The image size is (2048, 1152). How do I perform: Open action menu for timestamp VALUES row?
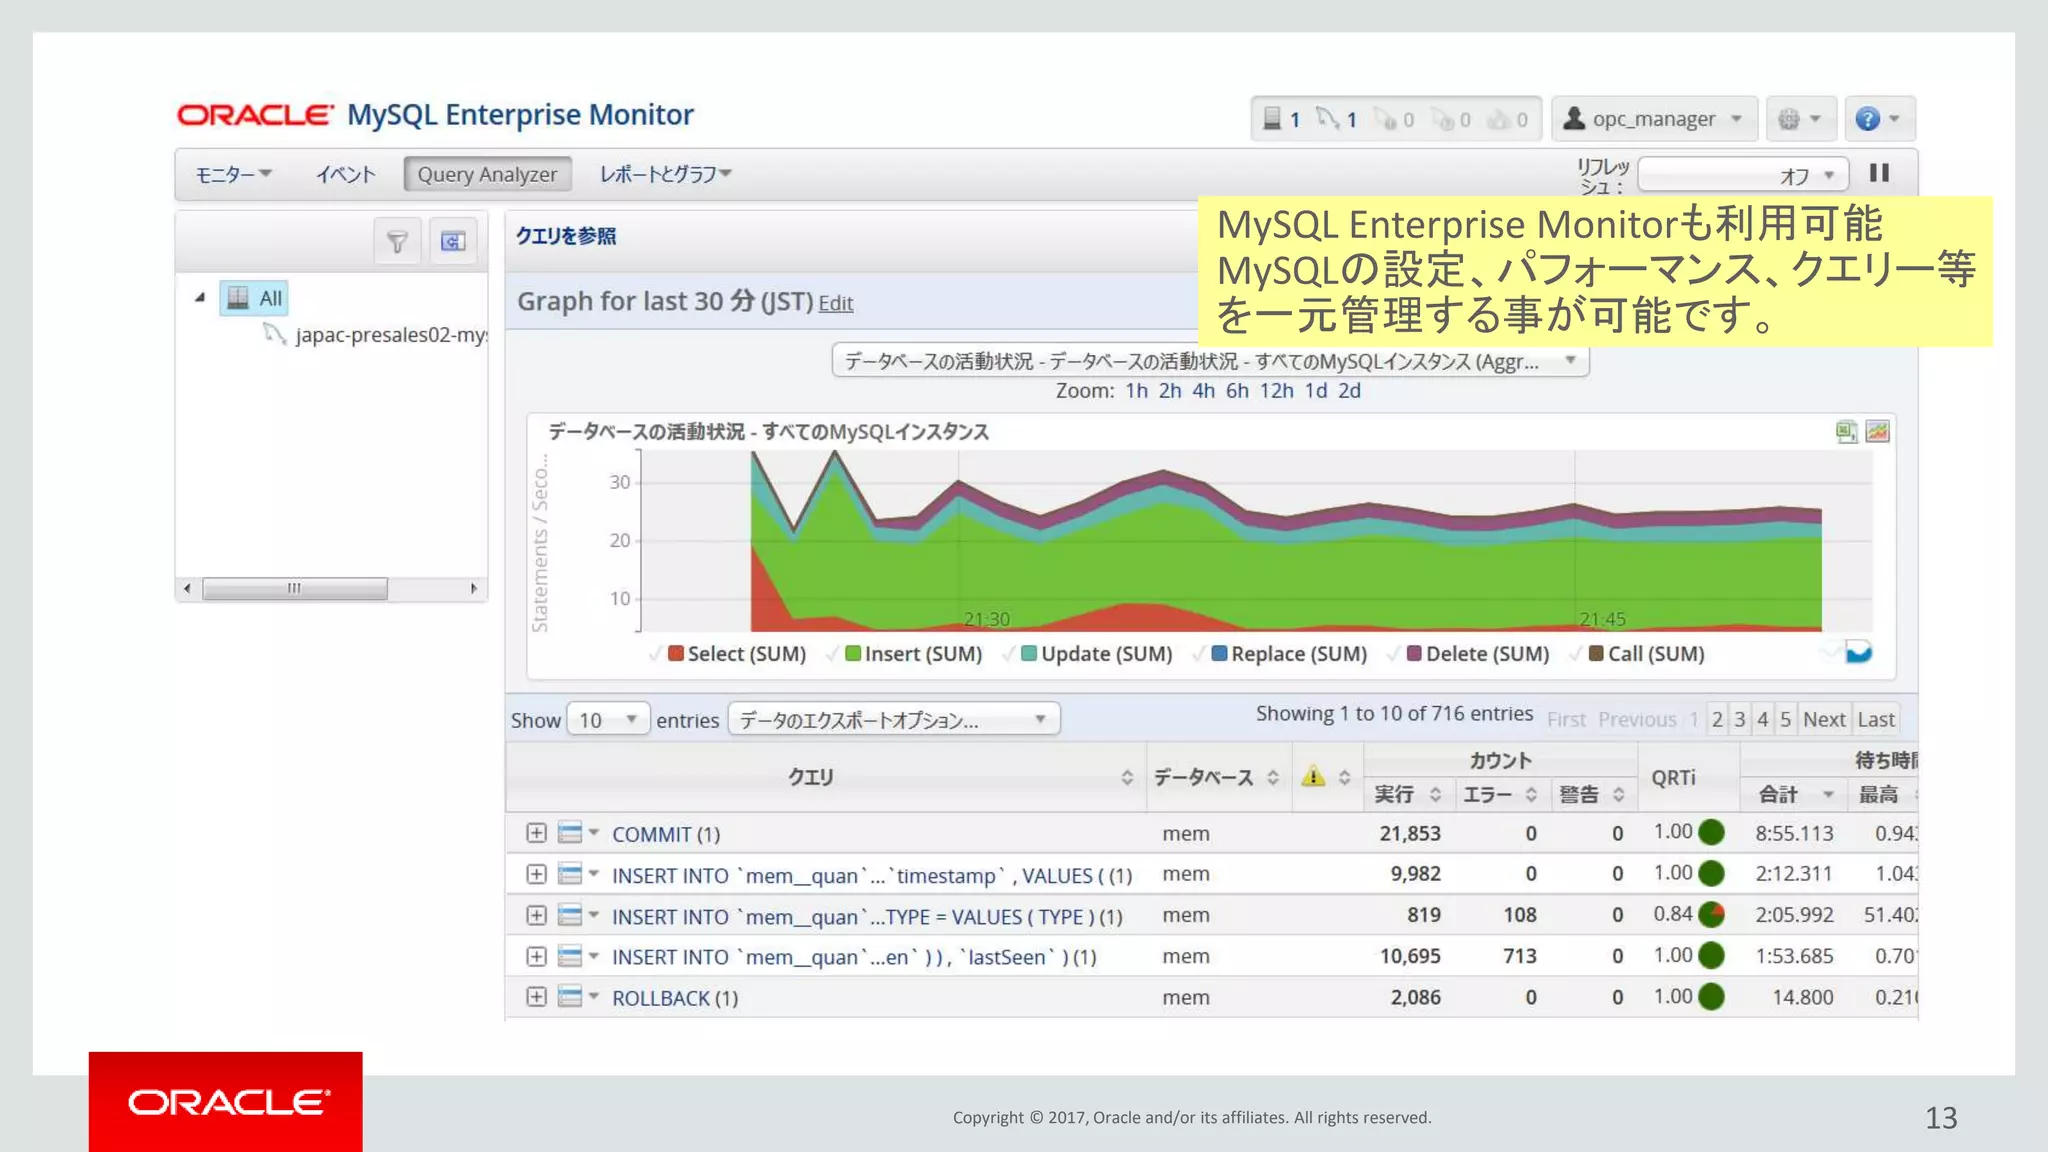click(578, 874)
